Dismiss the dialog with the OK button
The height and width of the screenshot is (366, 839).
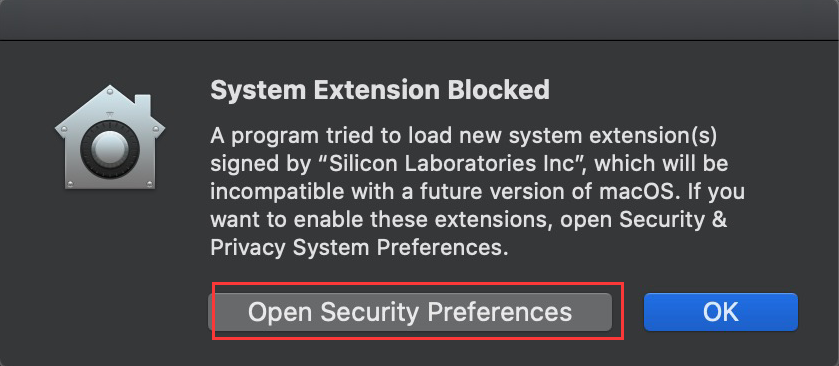(721, 312)
